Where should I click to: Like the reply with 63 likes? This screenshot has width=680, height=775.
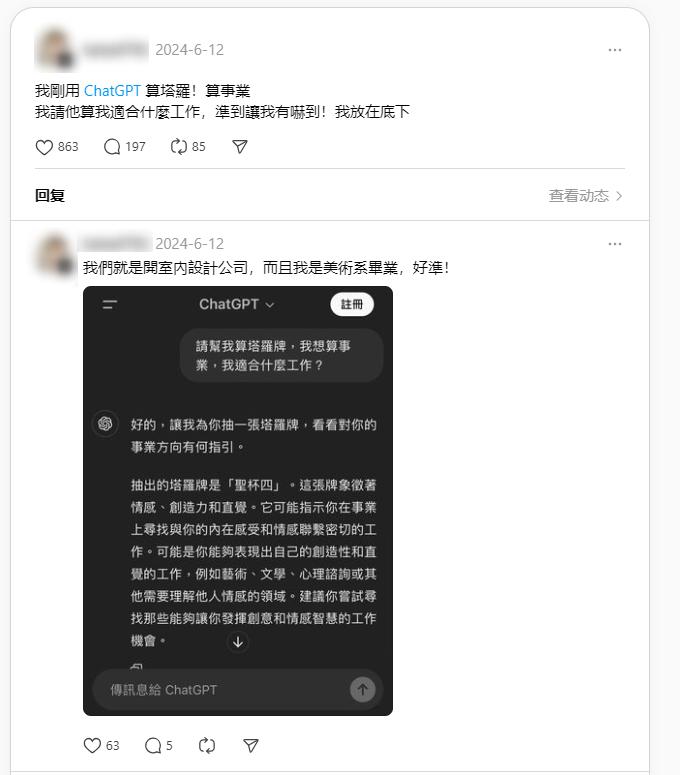pyautogui.click(x=92, y=745)
